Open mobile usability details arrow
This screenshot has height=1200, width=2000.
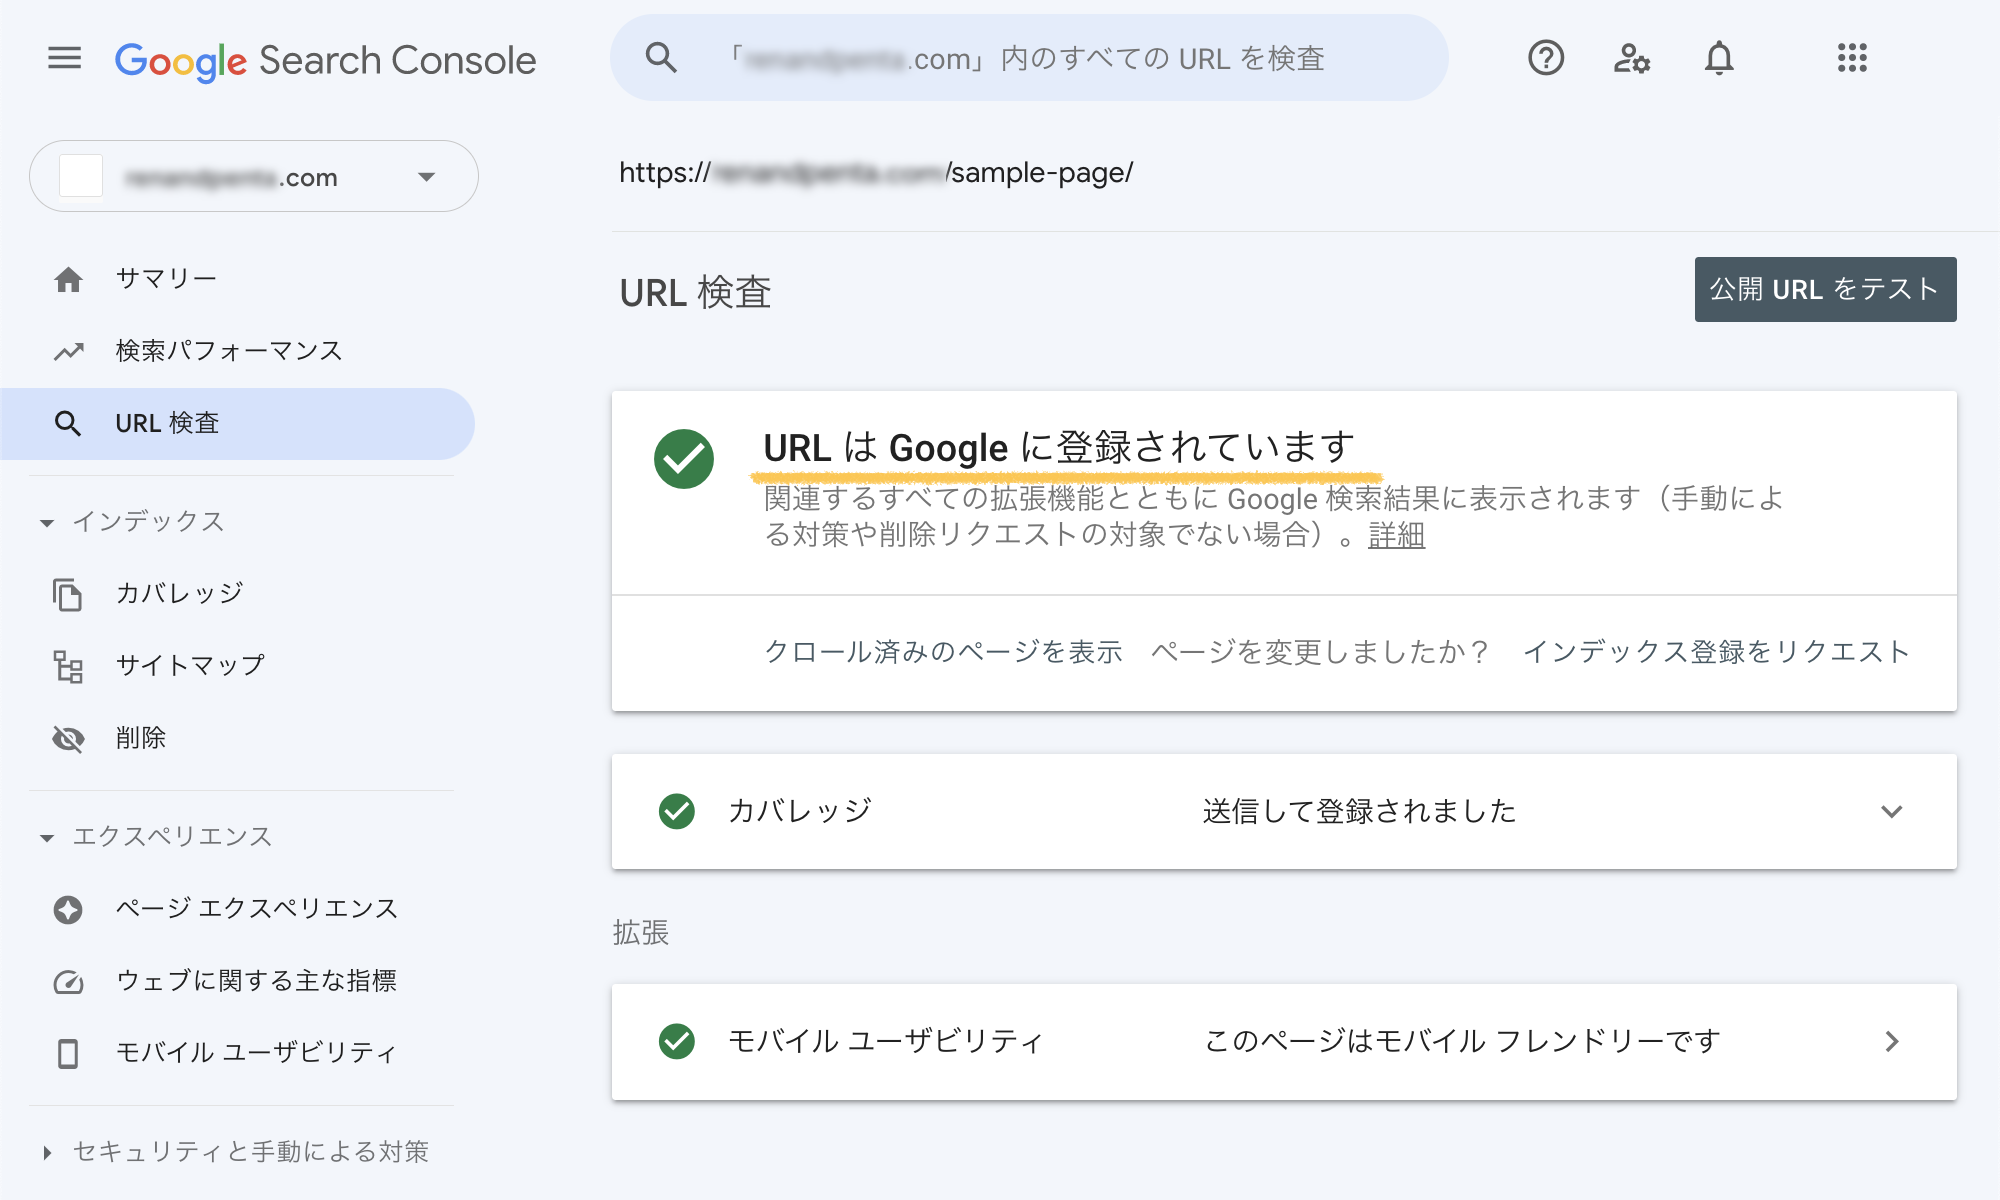(1891, 1041)
